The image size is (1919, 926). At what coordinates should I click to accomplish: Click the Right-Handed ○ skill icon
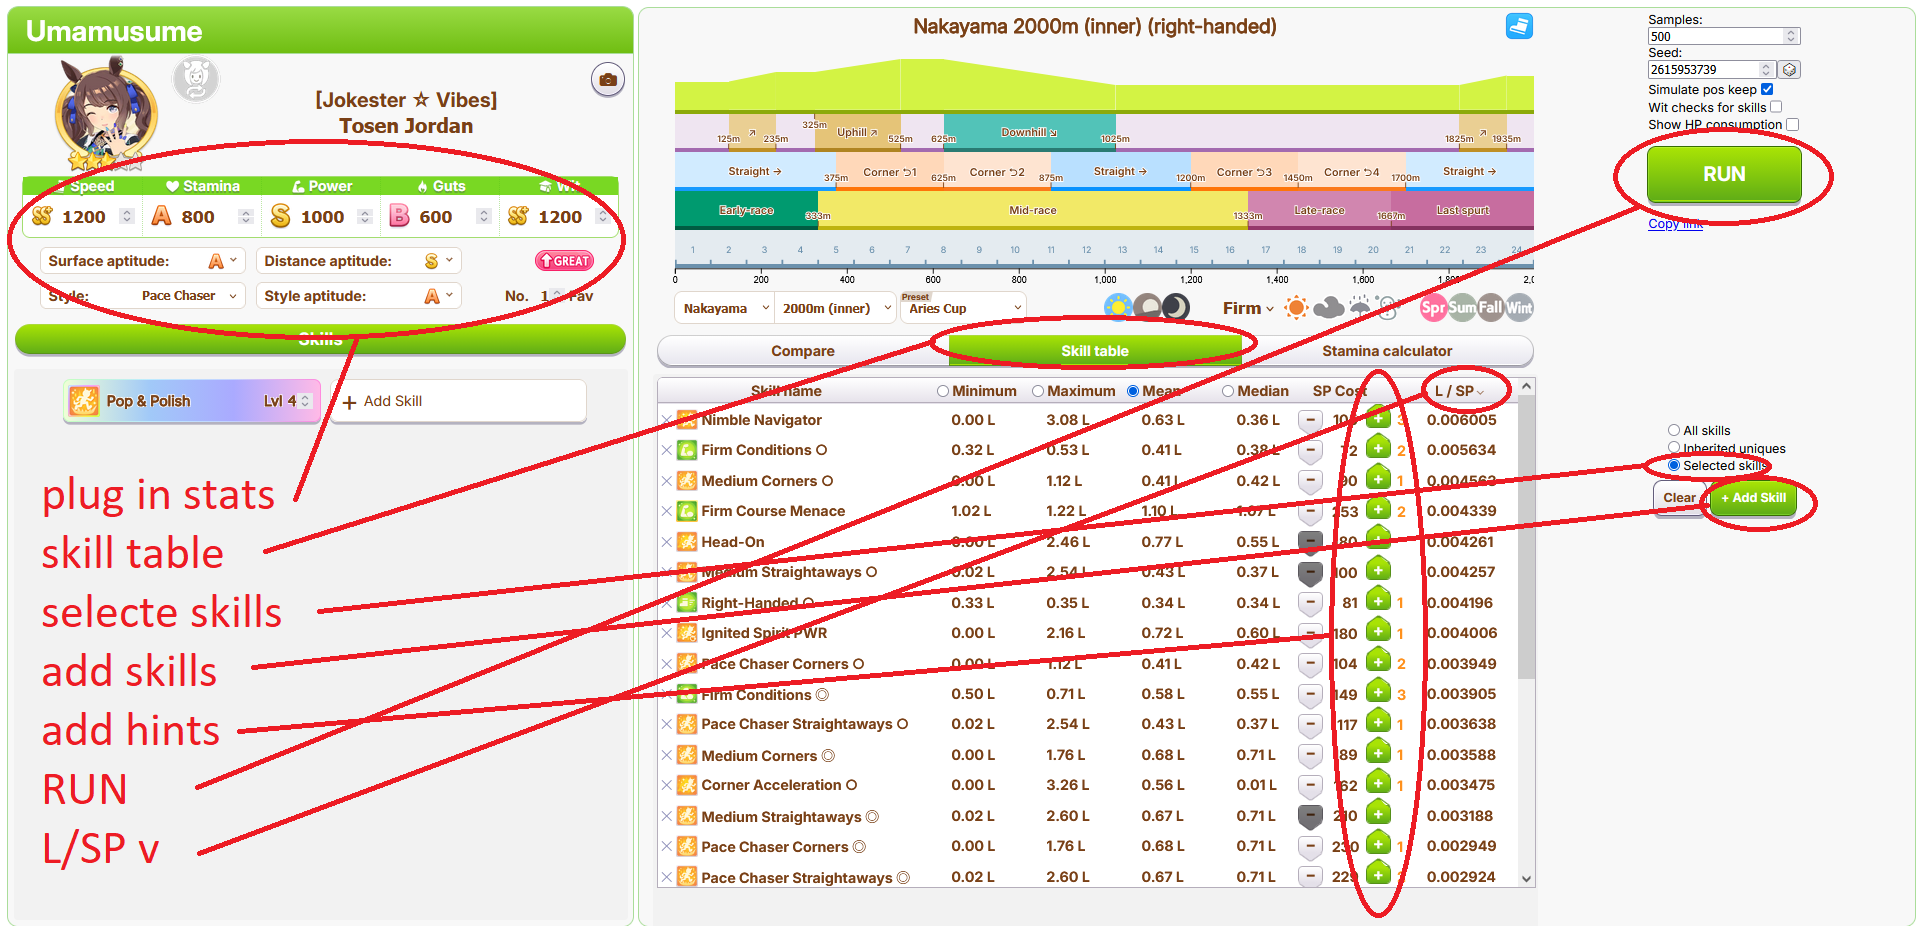687,602
